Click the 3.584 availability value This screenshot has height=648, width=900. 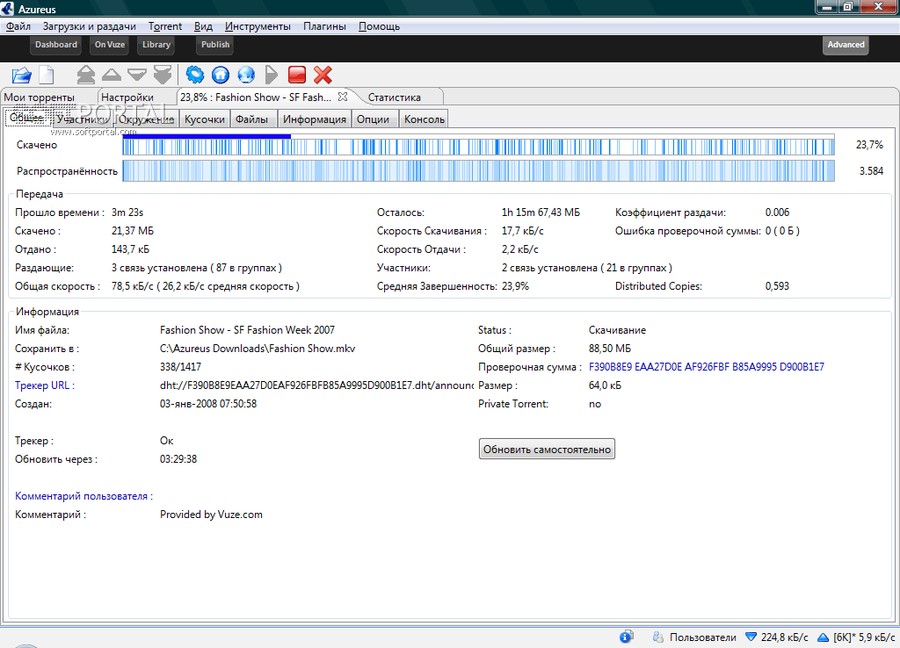click(871, 171)
